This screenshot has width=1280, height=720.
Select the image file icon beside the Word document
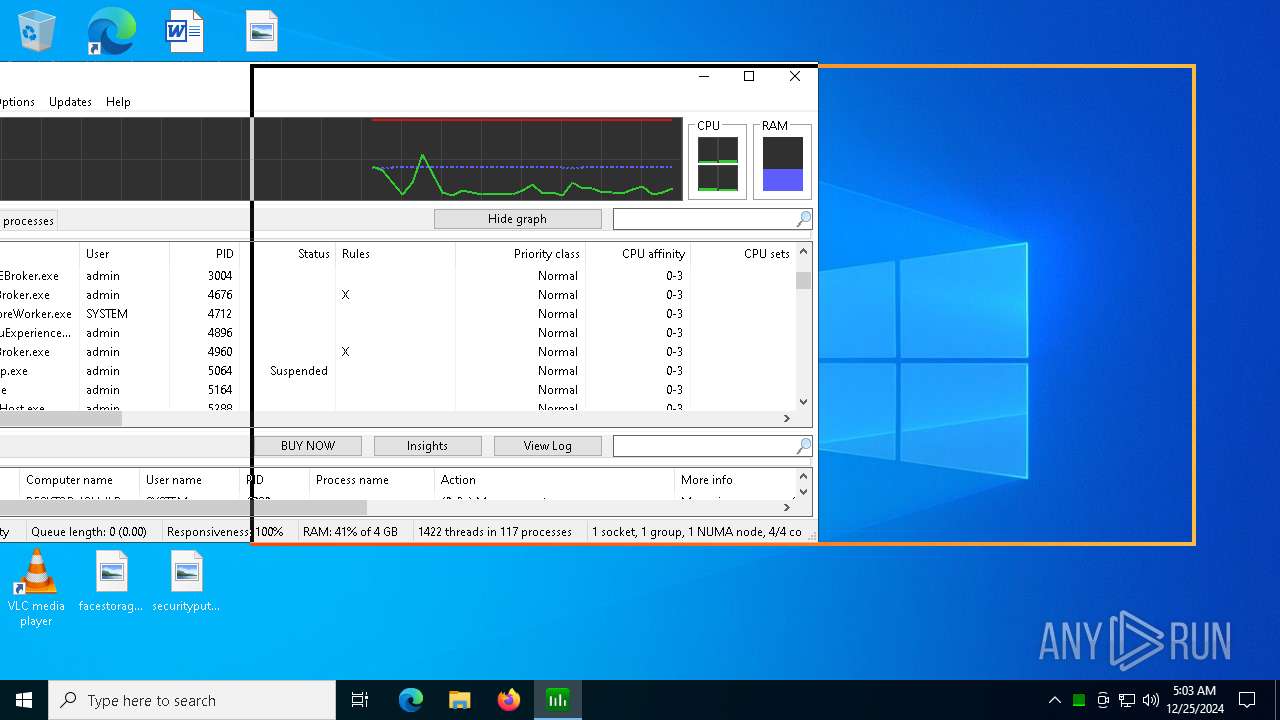[x=262, y=31]
